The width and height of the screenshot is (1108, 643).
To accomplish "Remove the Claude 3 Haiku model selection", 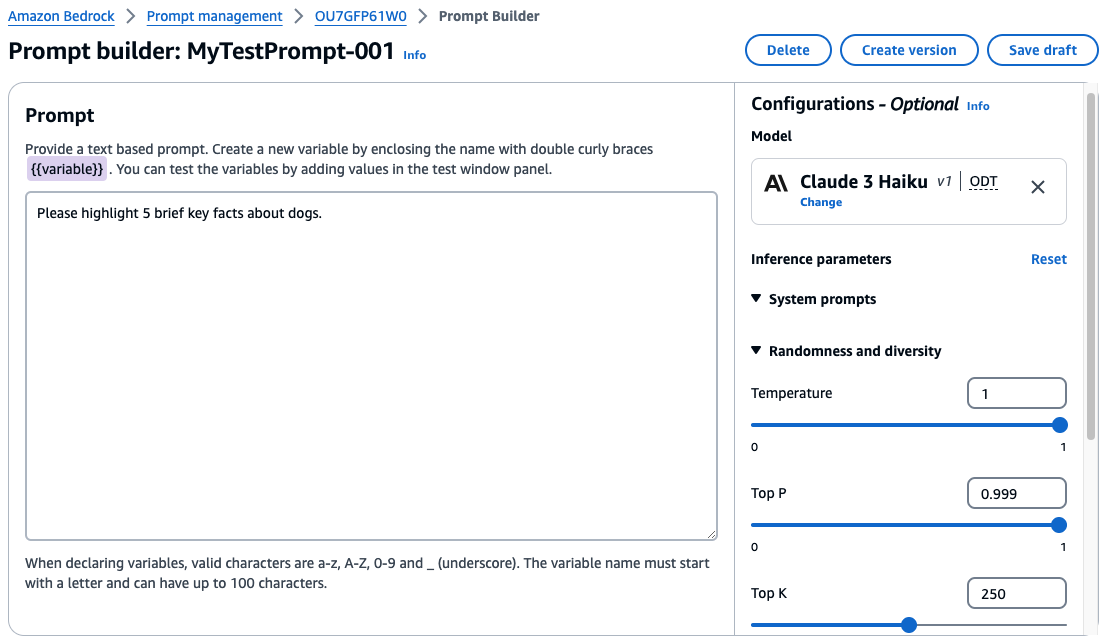I will coord(1037,187).
